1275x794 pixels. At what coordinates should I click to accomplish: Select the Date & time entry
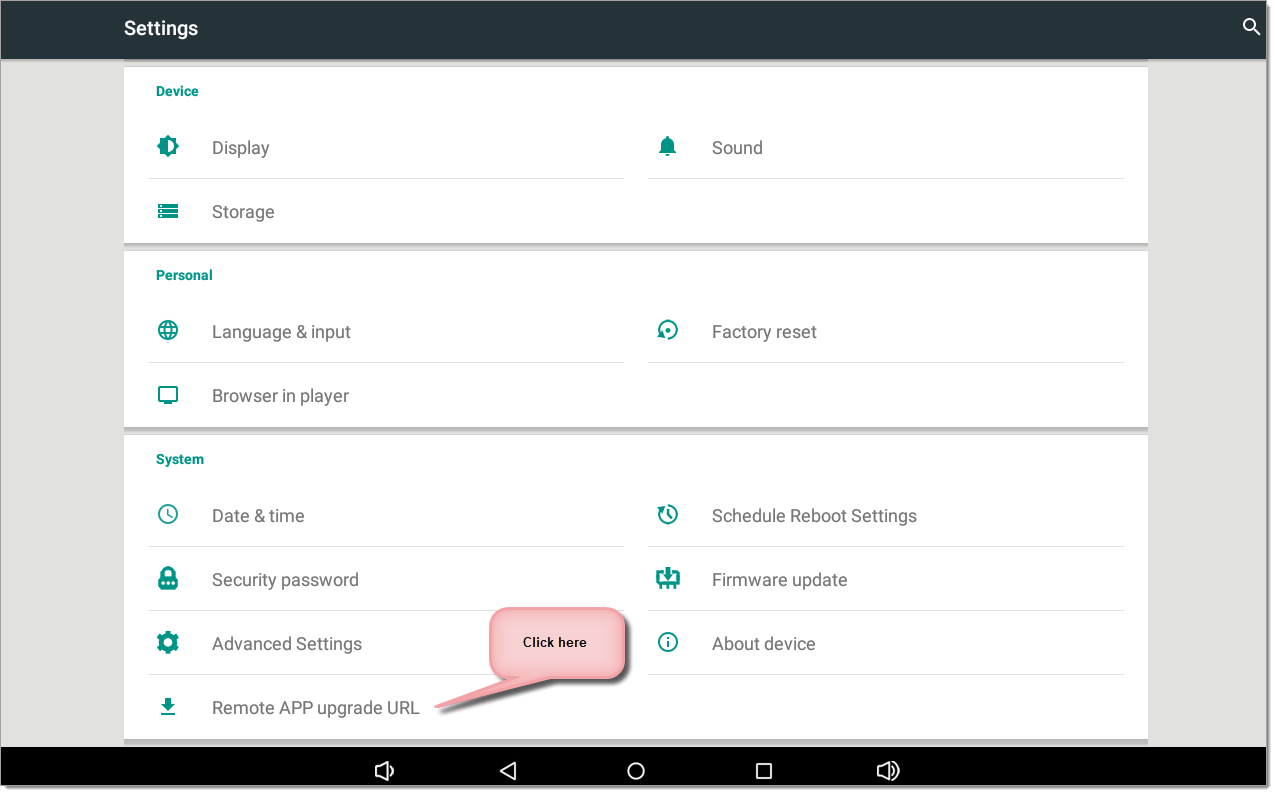[258, 516]
